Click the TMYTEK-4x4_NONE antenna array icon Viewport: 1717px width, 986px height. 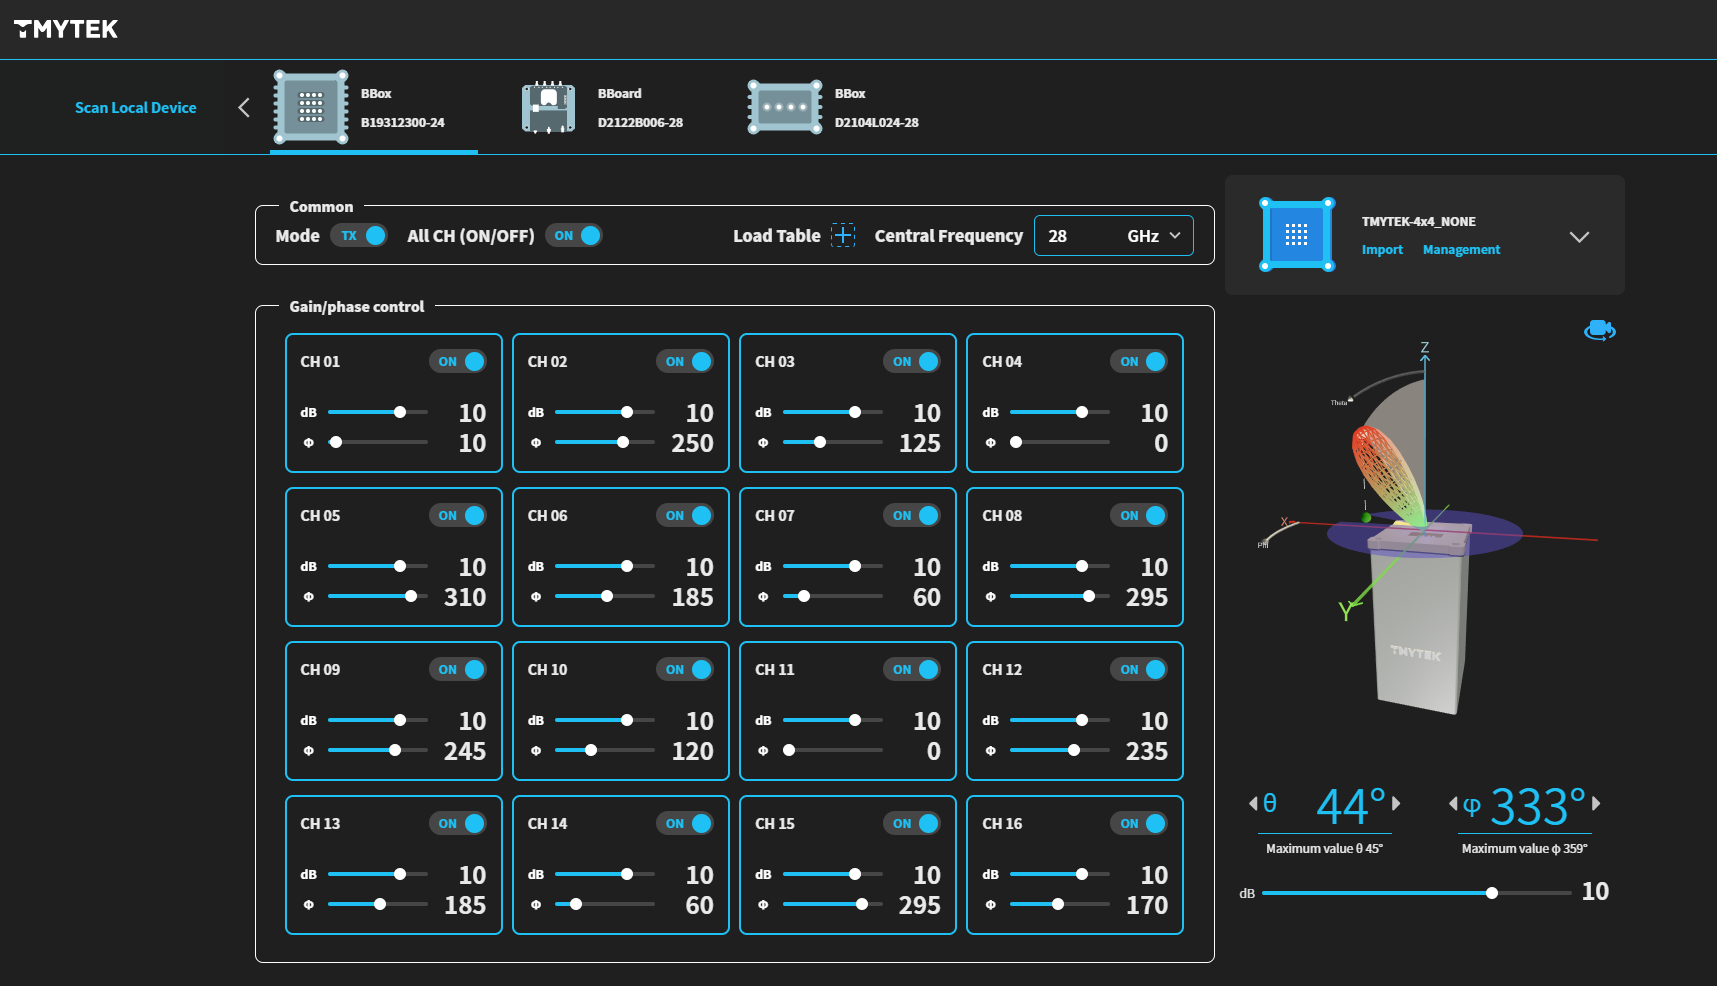(x=1297, y=235)
